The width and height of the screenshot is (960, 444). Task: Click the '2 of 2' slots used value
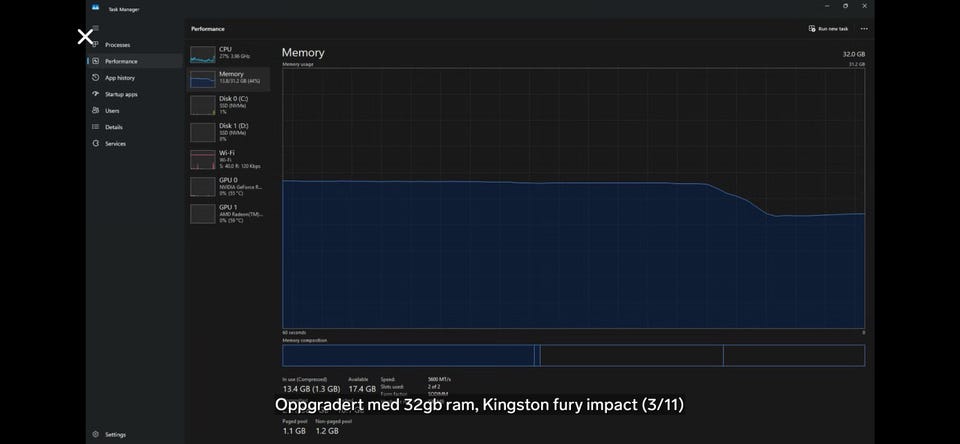pos(434,386)
